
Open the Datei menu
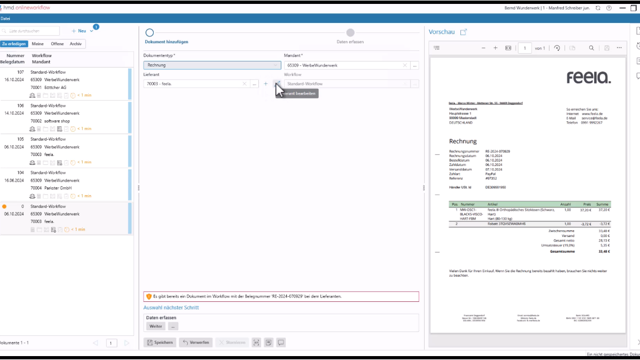click(5, 18)
